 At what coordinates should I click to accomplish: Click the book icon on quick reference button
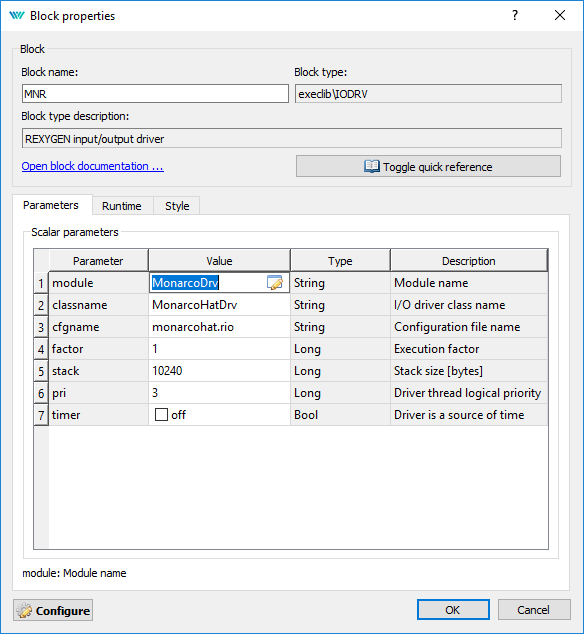(x=371, y=166)
